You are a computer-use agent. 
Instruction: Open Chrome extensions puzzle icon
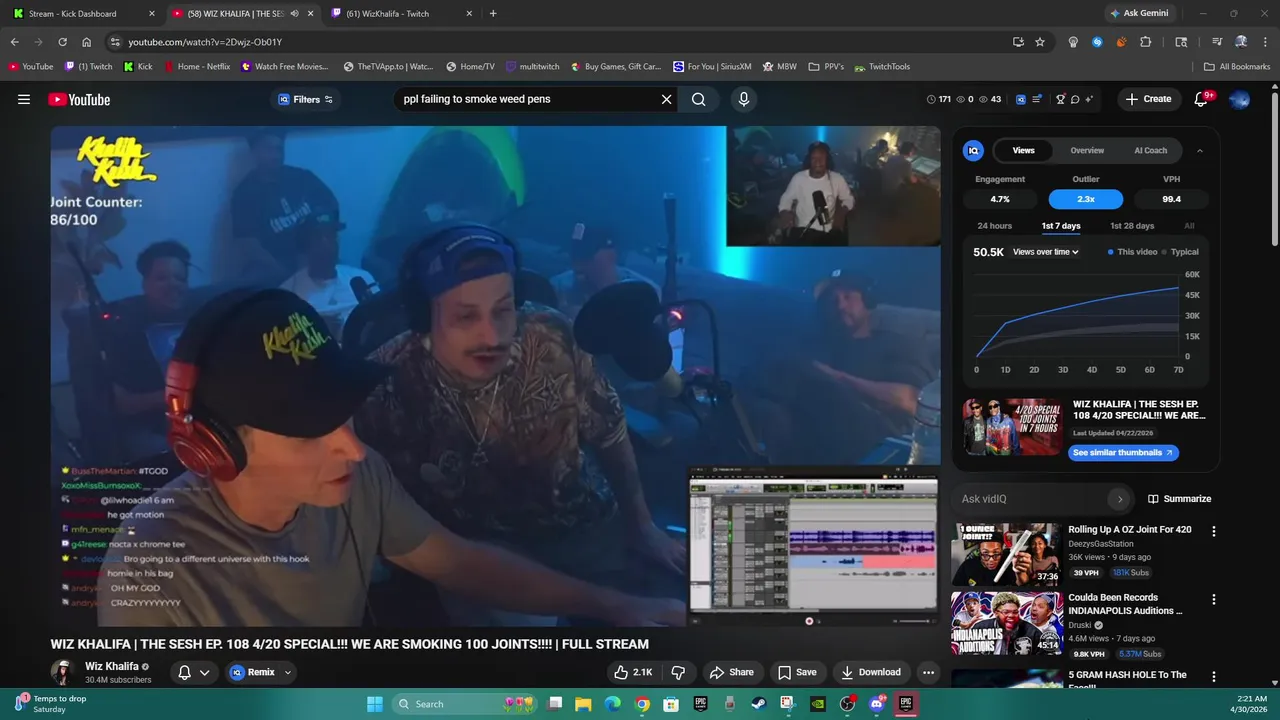click(1145, 42)
